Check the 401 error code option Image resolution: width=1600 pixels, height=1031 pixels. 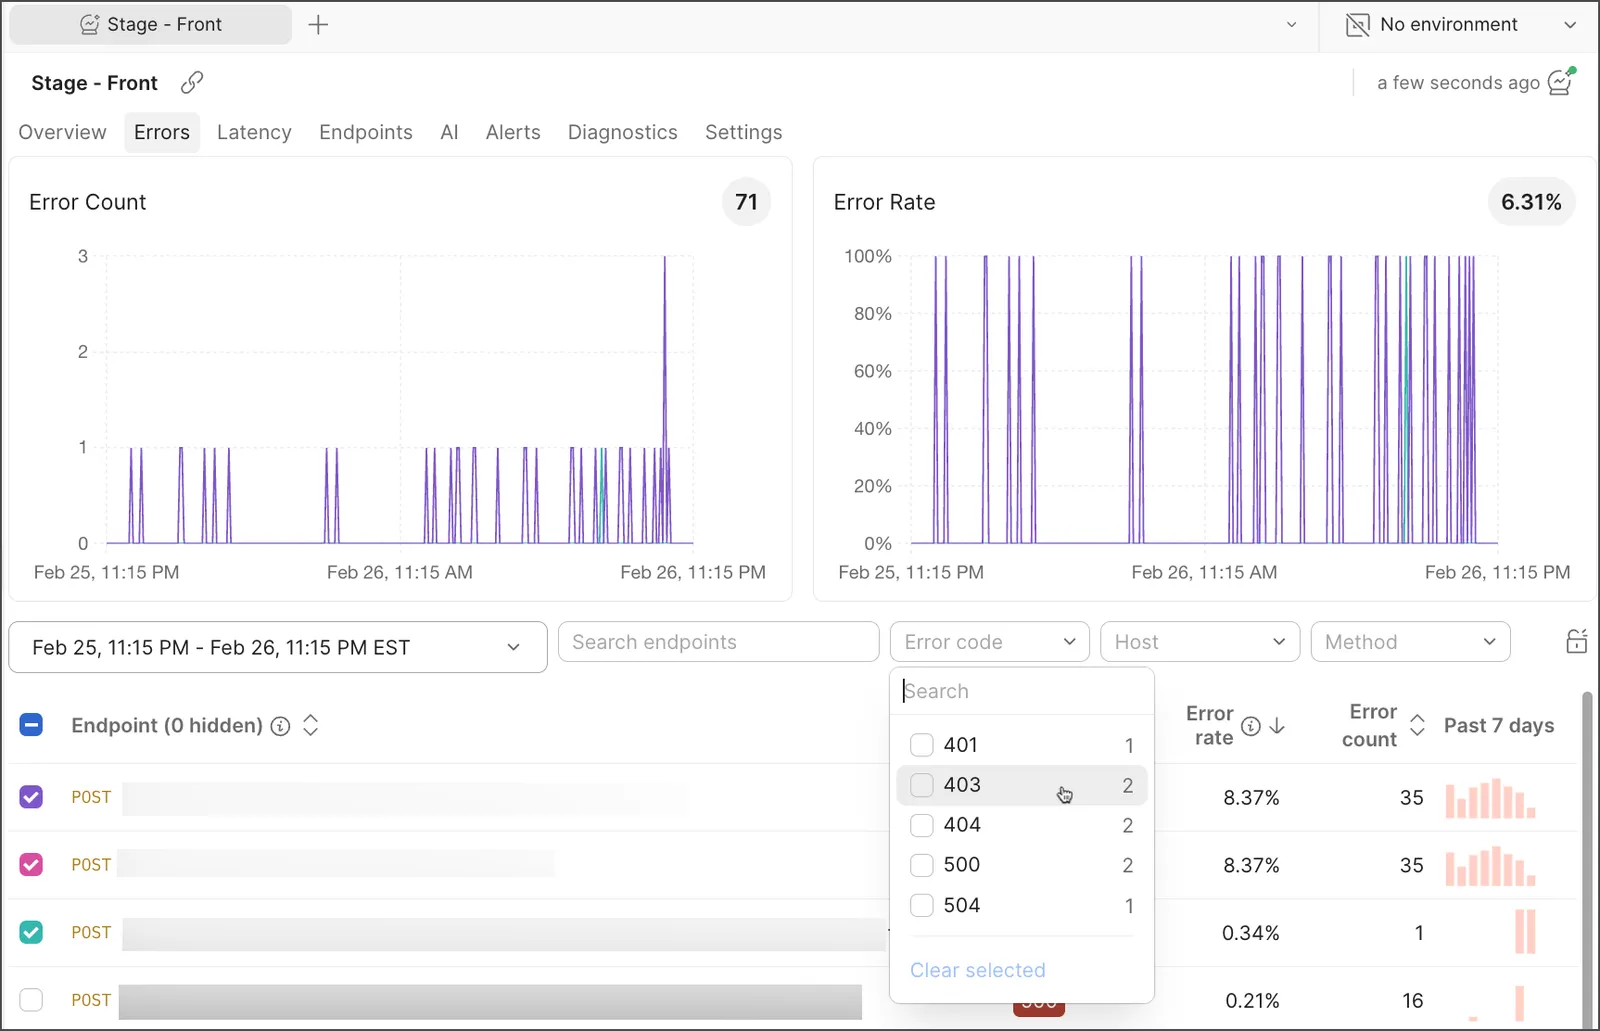coord(922,745)
